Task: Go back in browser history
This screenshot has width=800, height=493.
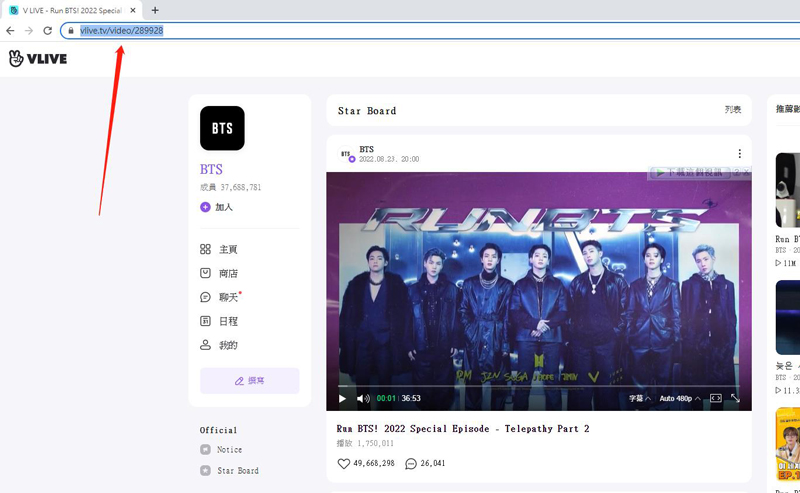Action: [x=10, y=31]
